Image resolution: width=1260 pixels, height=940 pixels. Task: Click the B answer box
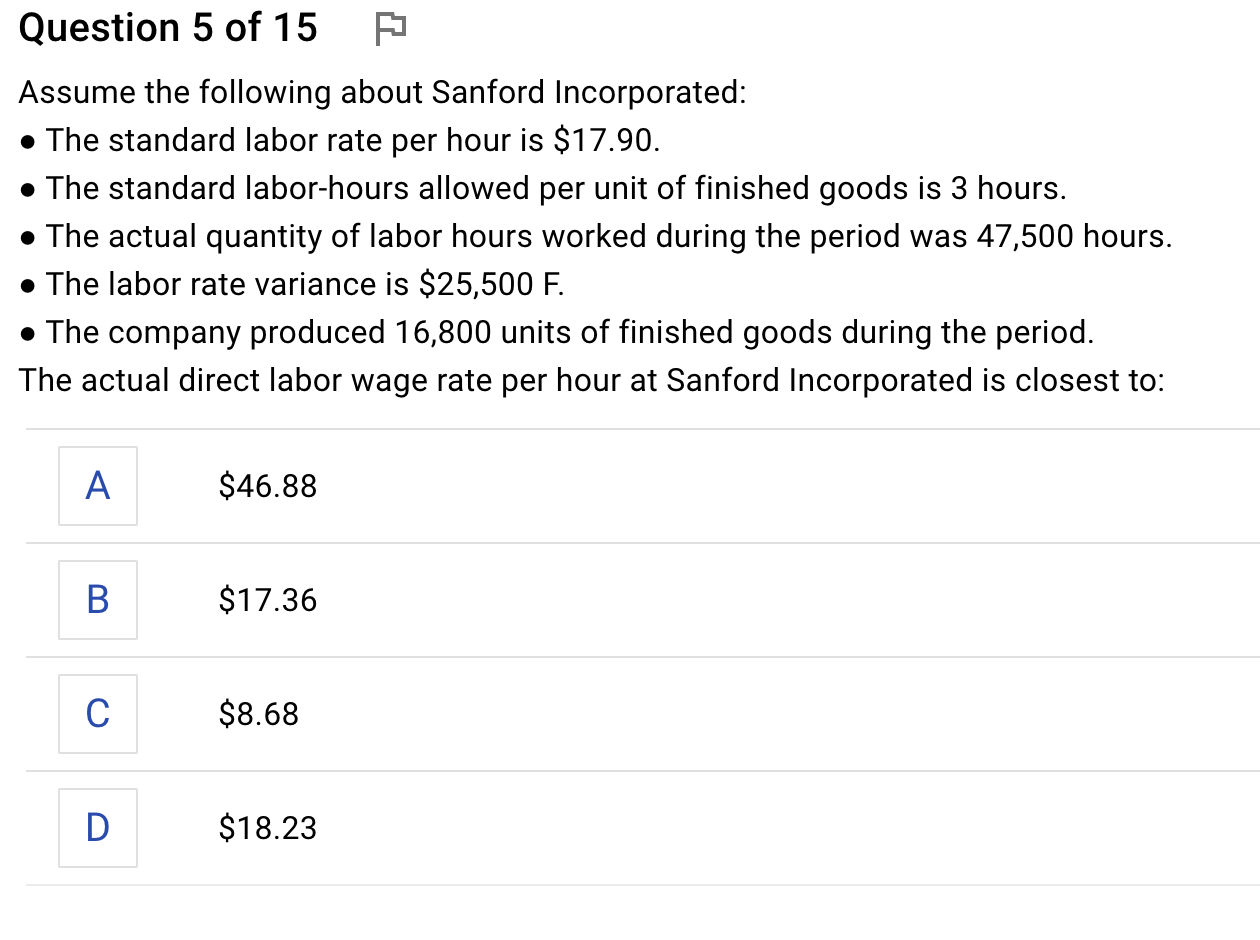97,600
